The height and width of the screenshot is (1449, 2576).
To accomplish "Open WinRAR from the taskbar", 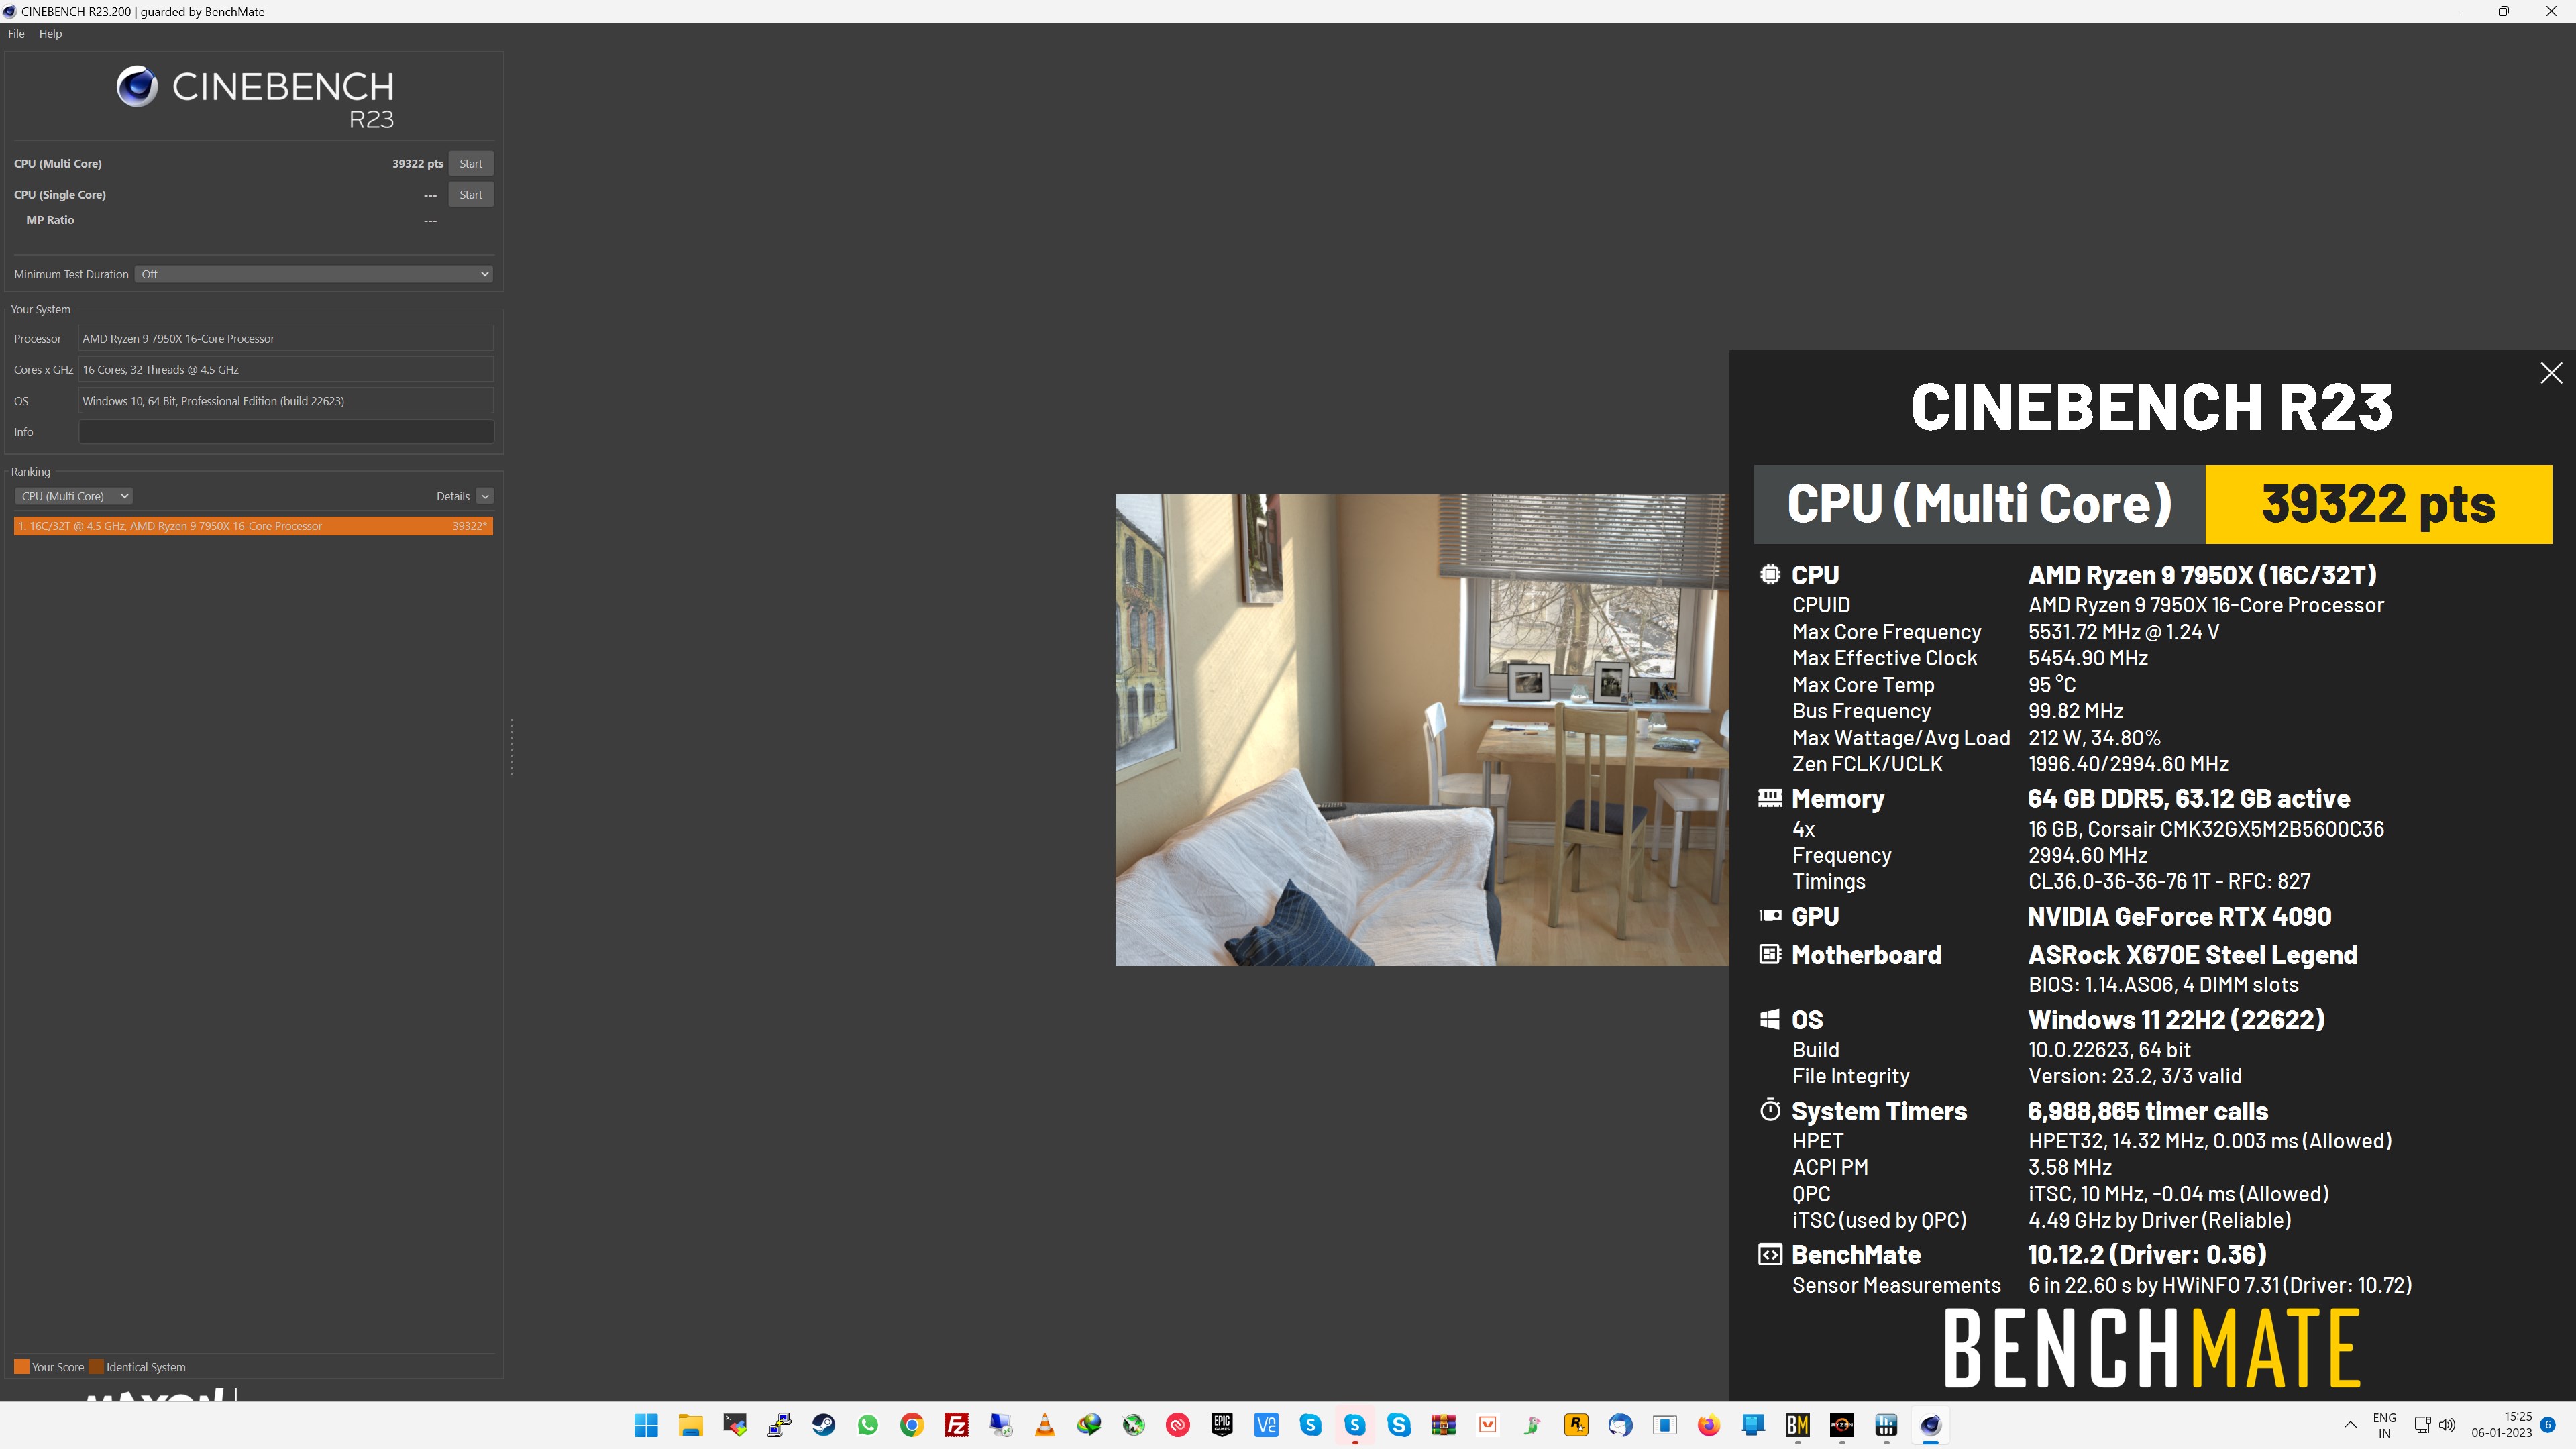I will point(1443,1425).
